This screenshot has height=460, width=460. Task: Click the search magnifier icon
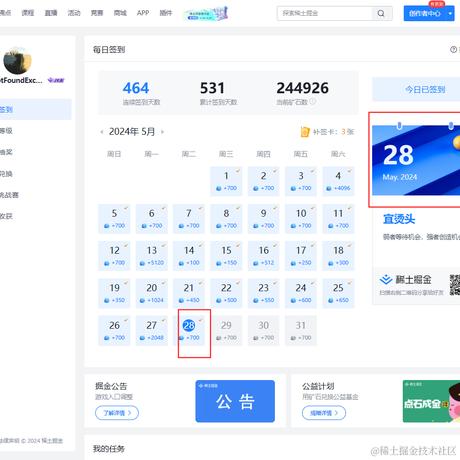381,14
